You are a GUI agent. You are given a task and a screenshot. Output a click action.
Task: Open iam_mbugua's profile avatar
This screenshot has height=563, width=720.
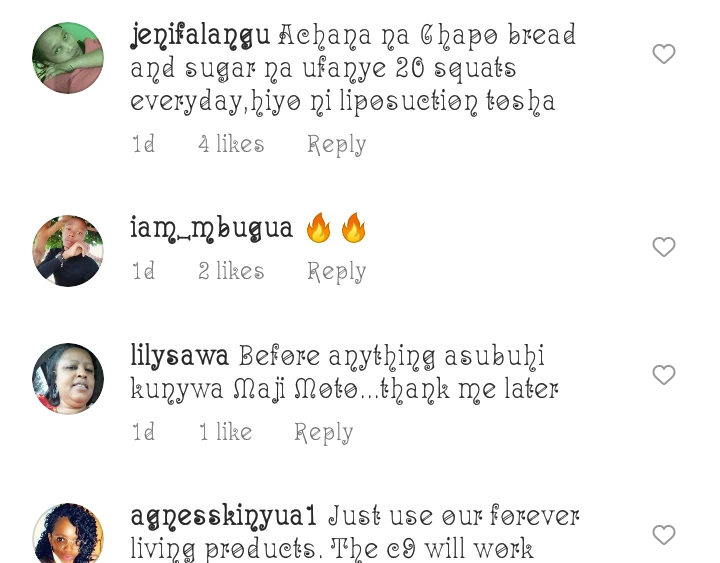68,251
